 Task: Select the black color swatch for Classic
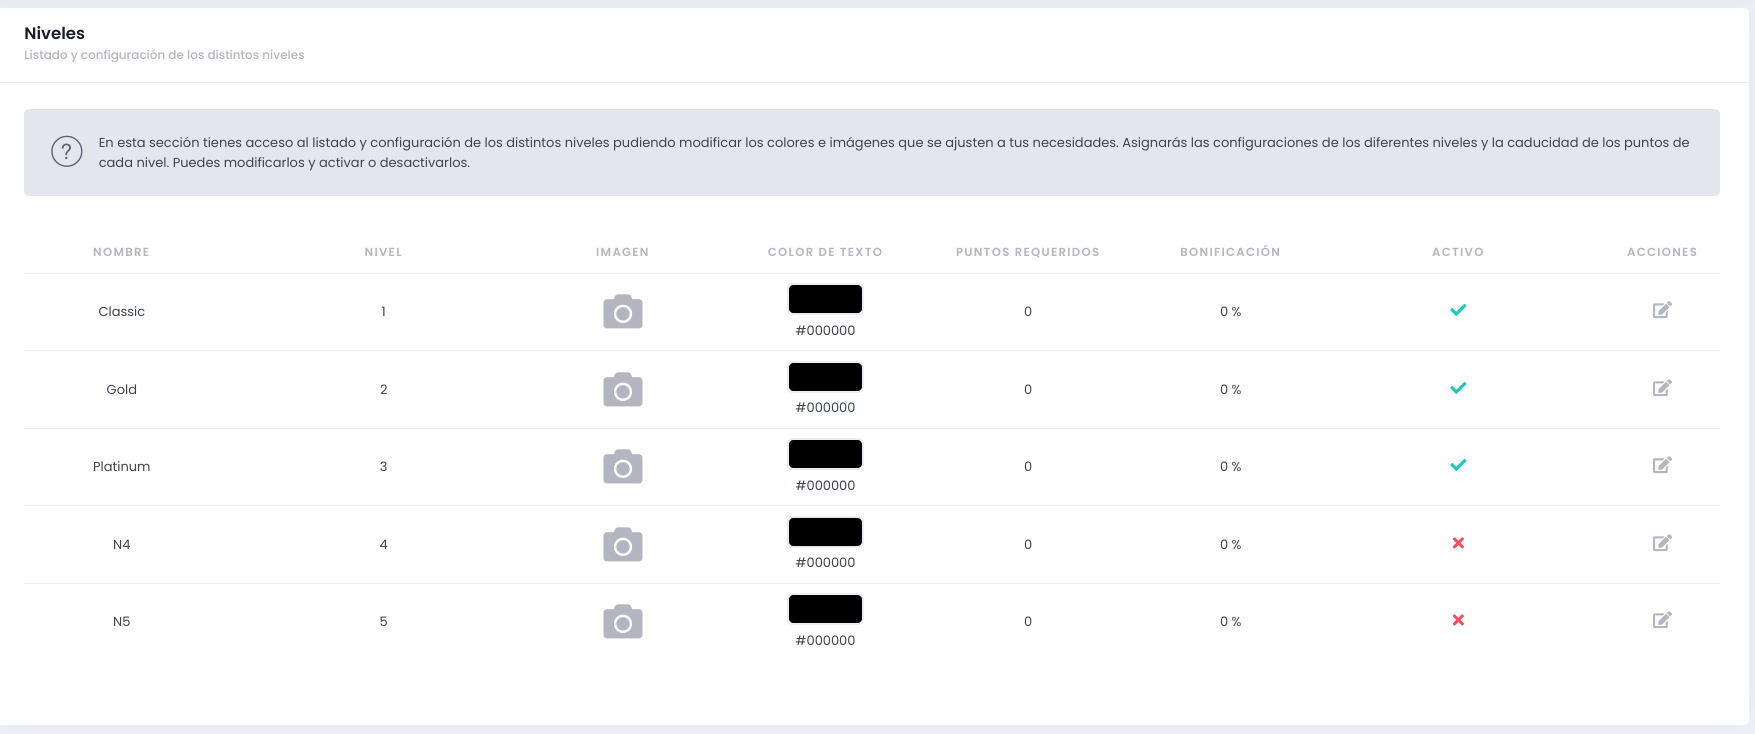point(825,299)
